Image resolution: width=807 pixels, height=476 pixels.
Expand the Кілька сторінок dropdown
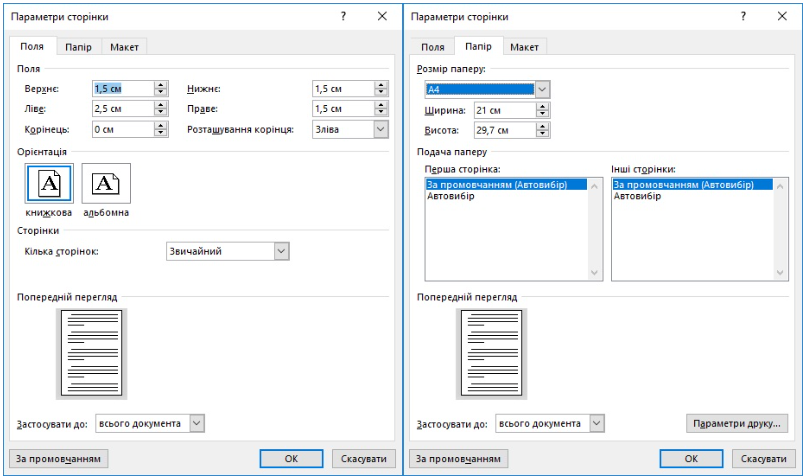click(281, 251)
